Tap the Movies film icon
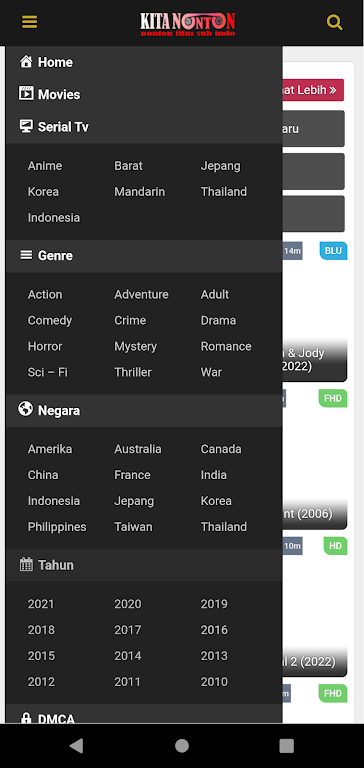Viewport: 364px width, 768px height. click(x=26, y=94)
